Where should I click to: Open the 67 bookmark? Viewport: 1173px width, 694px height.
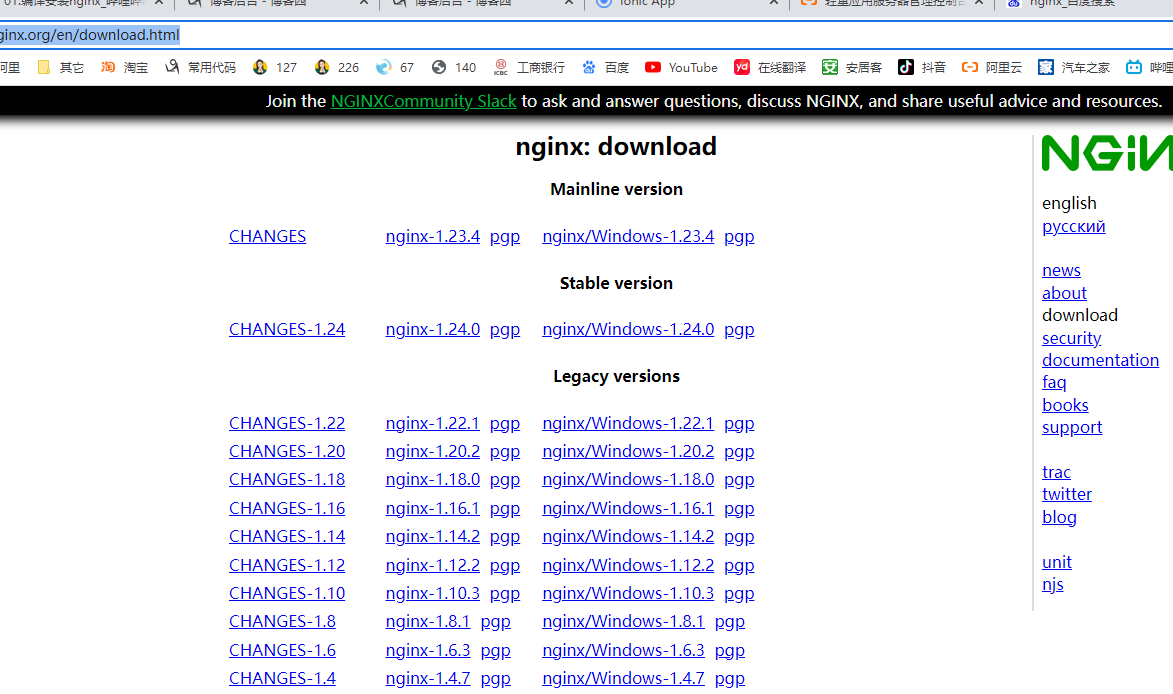395,67
